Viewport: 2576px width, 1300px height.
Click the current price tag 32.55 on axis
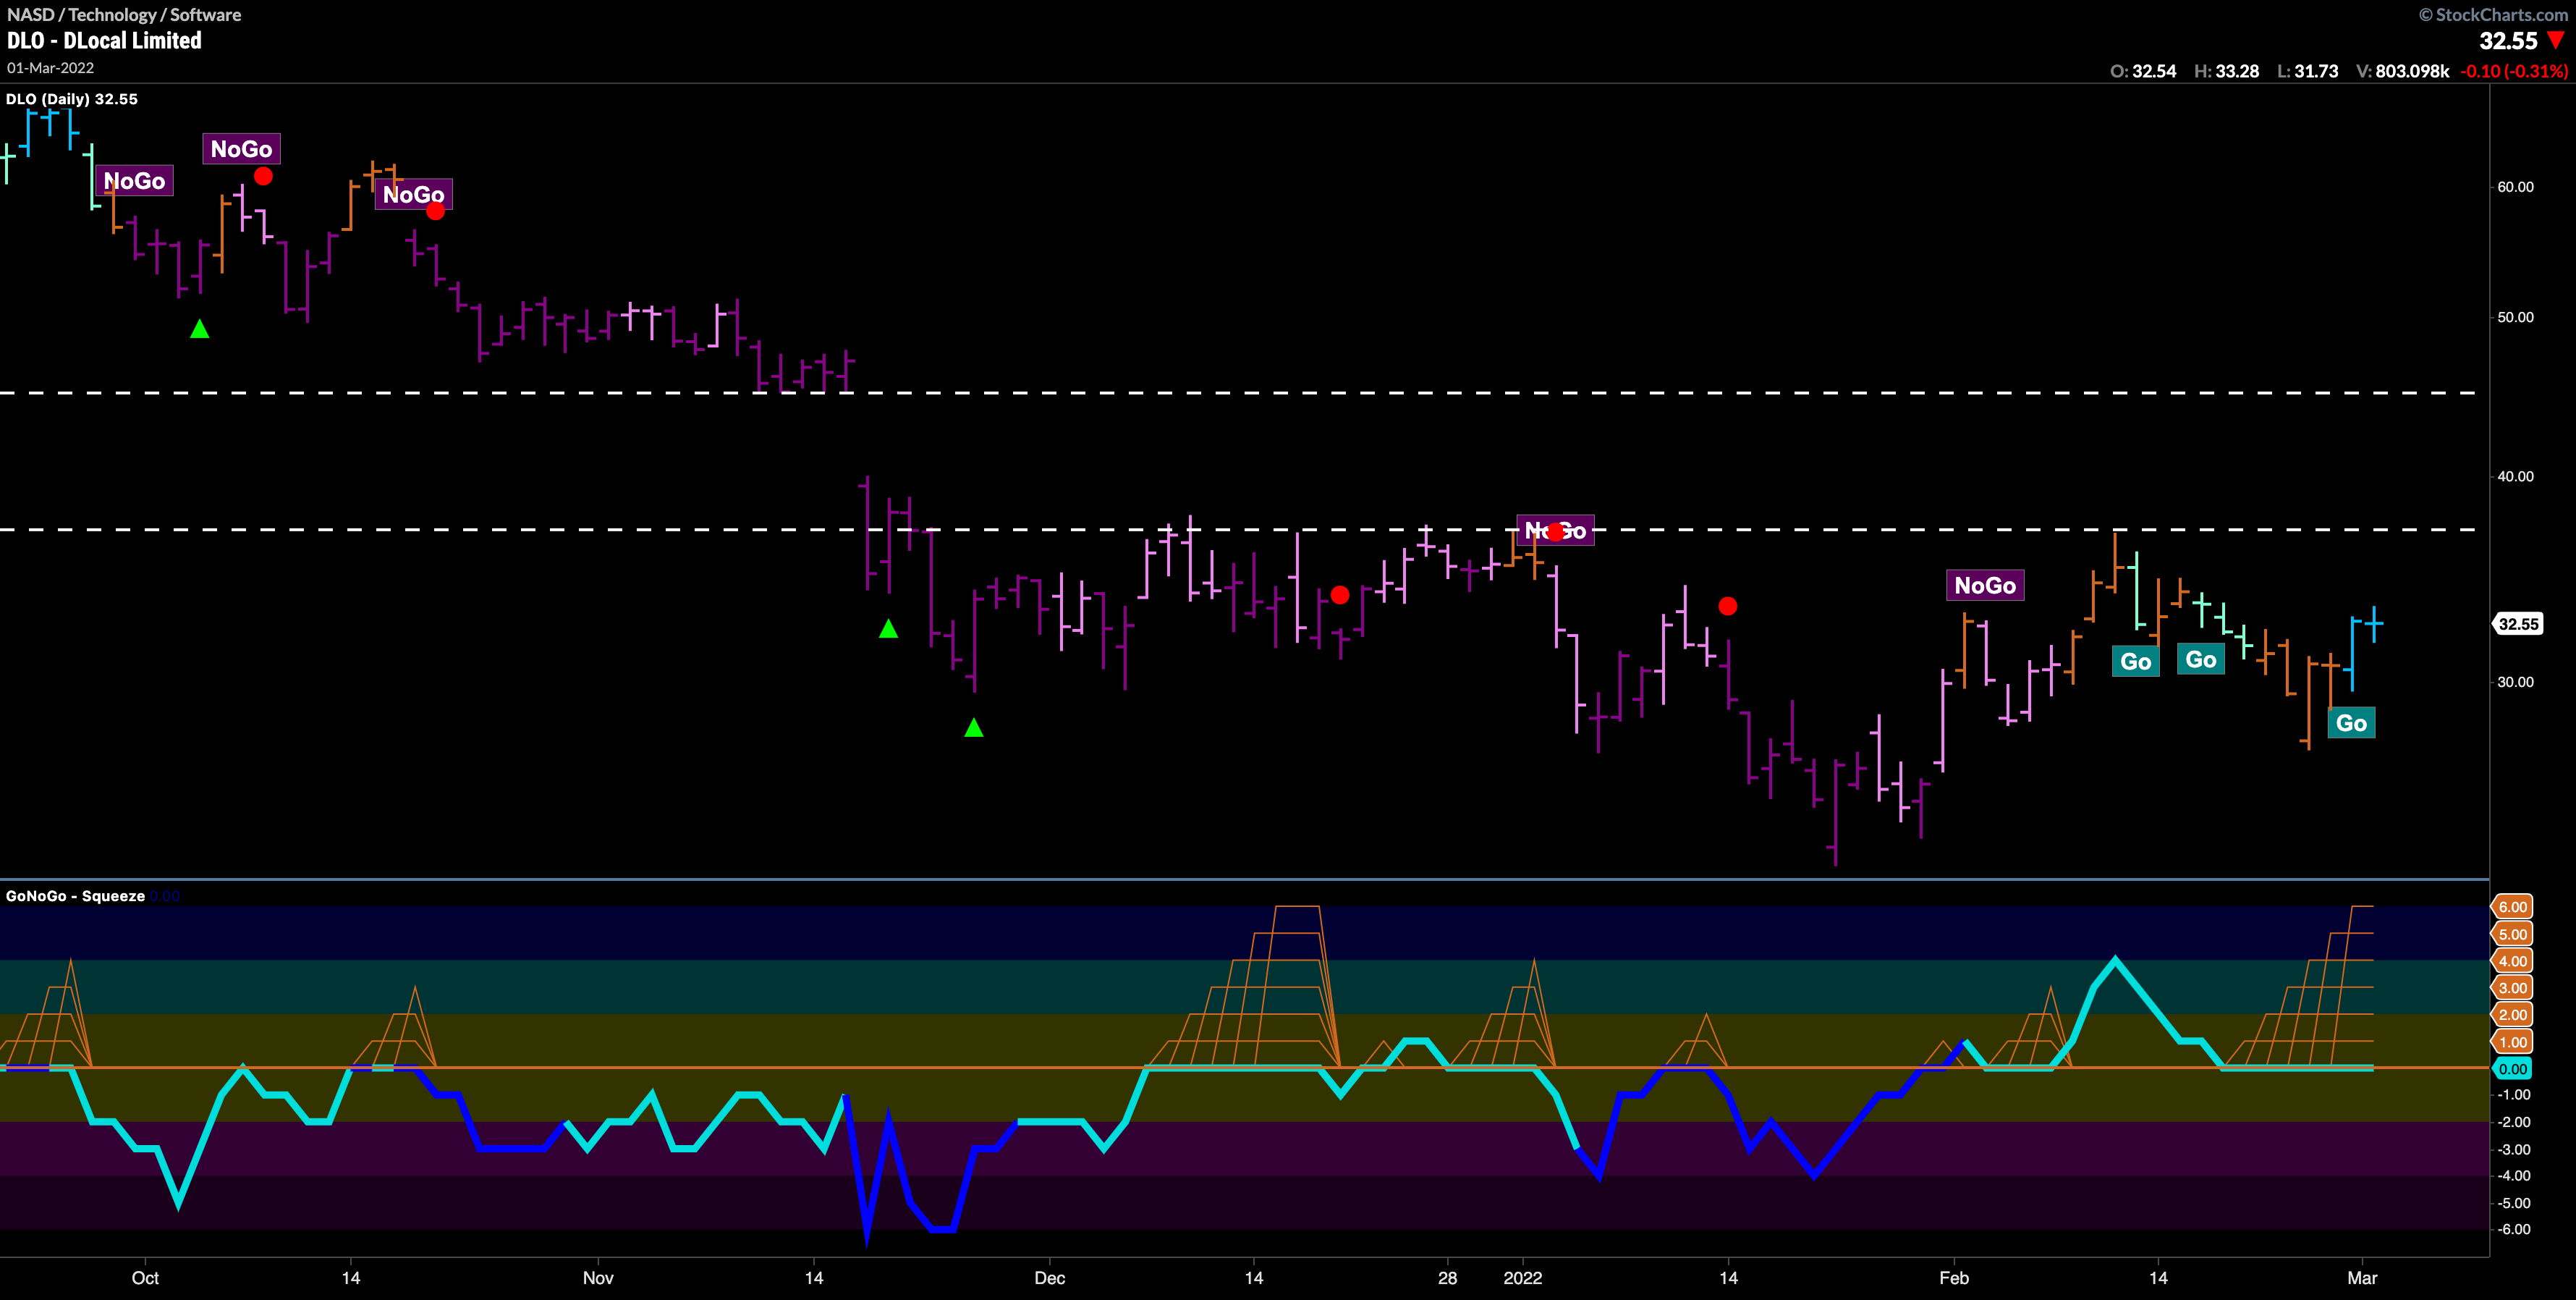(x=2518, y=624)
